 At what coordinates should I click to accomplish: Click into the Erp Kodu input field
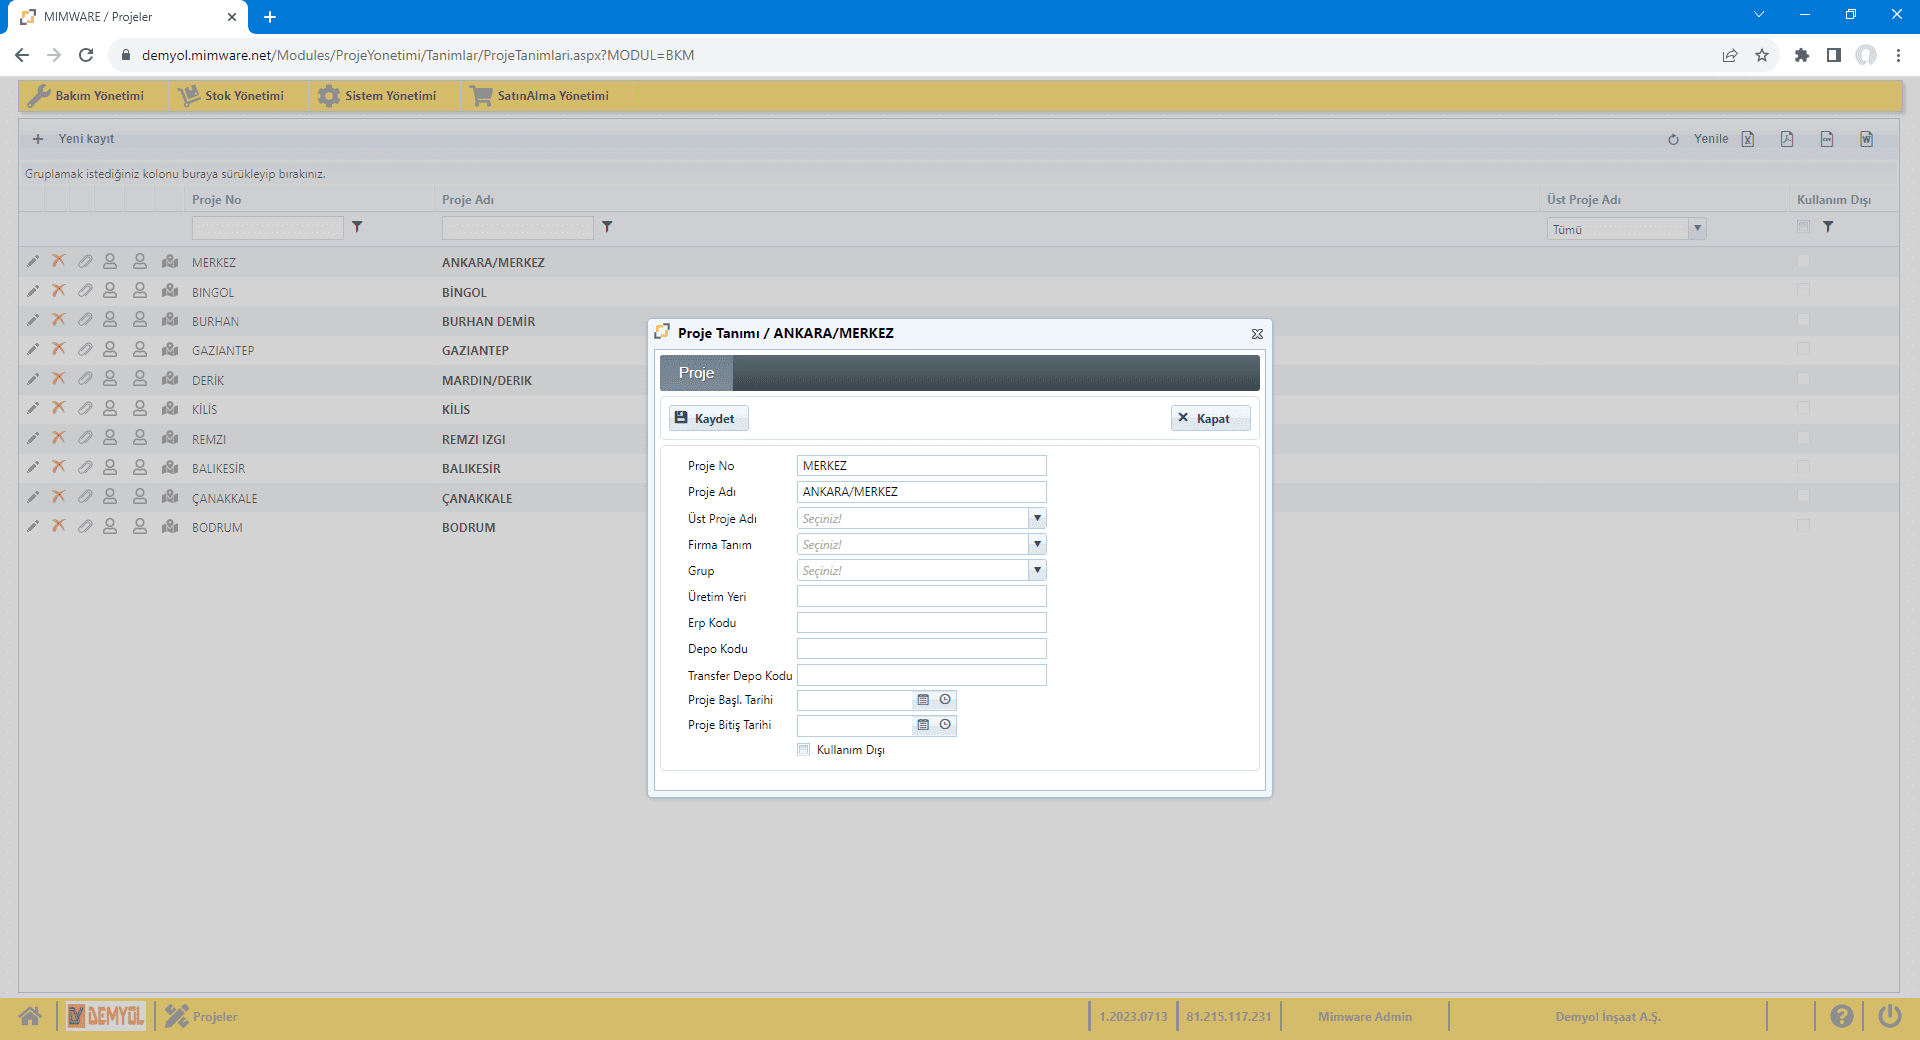921,623
